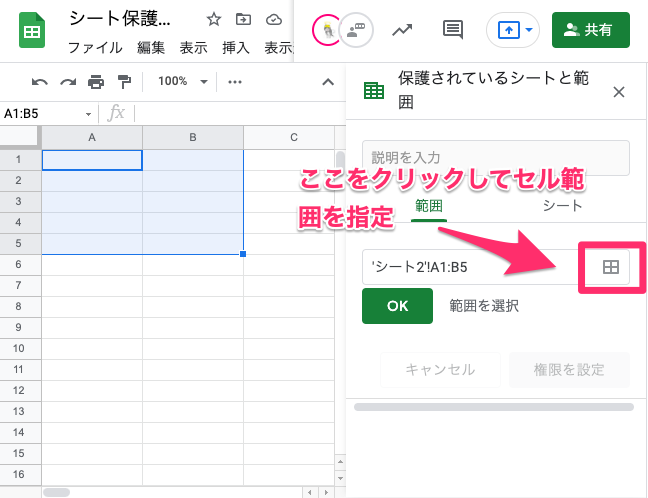The image size is (648, 498).
Task: Open the Google Sheets home icon
Action: click(33, 31)
